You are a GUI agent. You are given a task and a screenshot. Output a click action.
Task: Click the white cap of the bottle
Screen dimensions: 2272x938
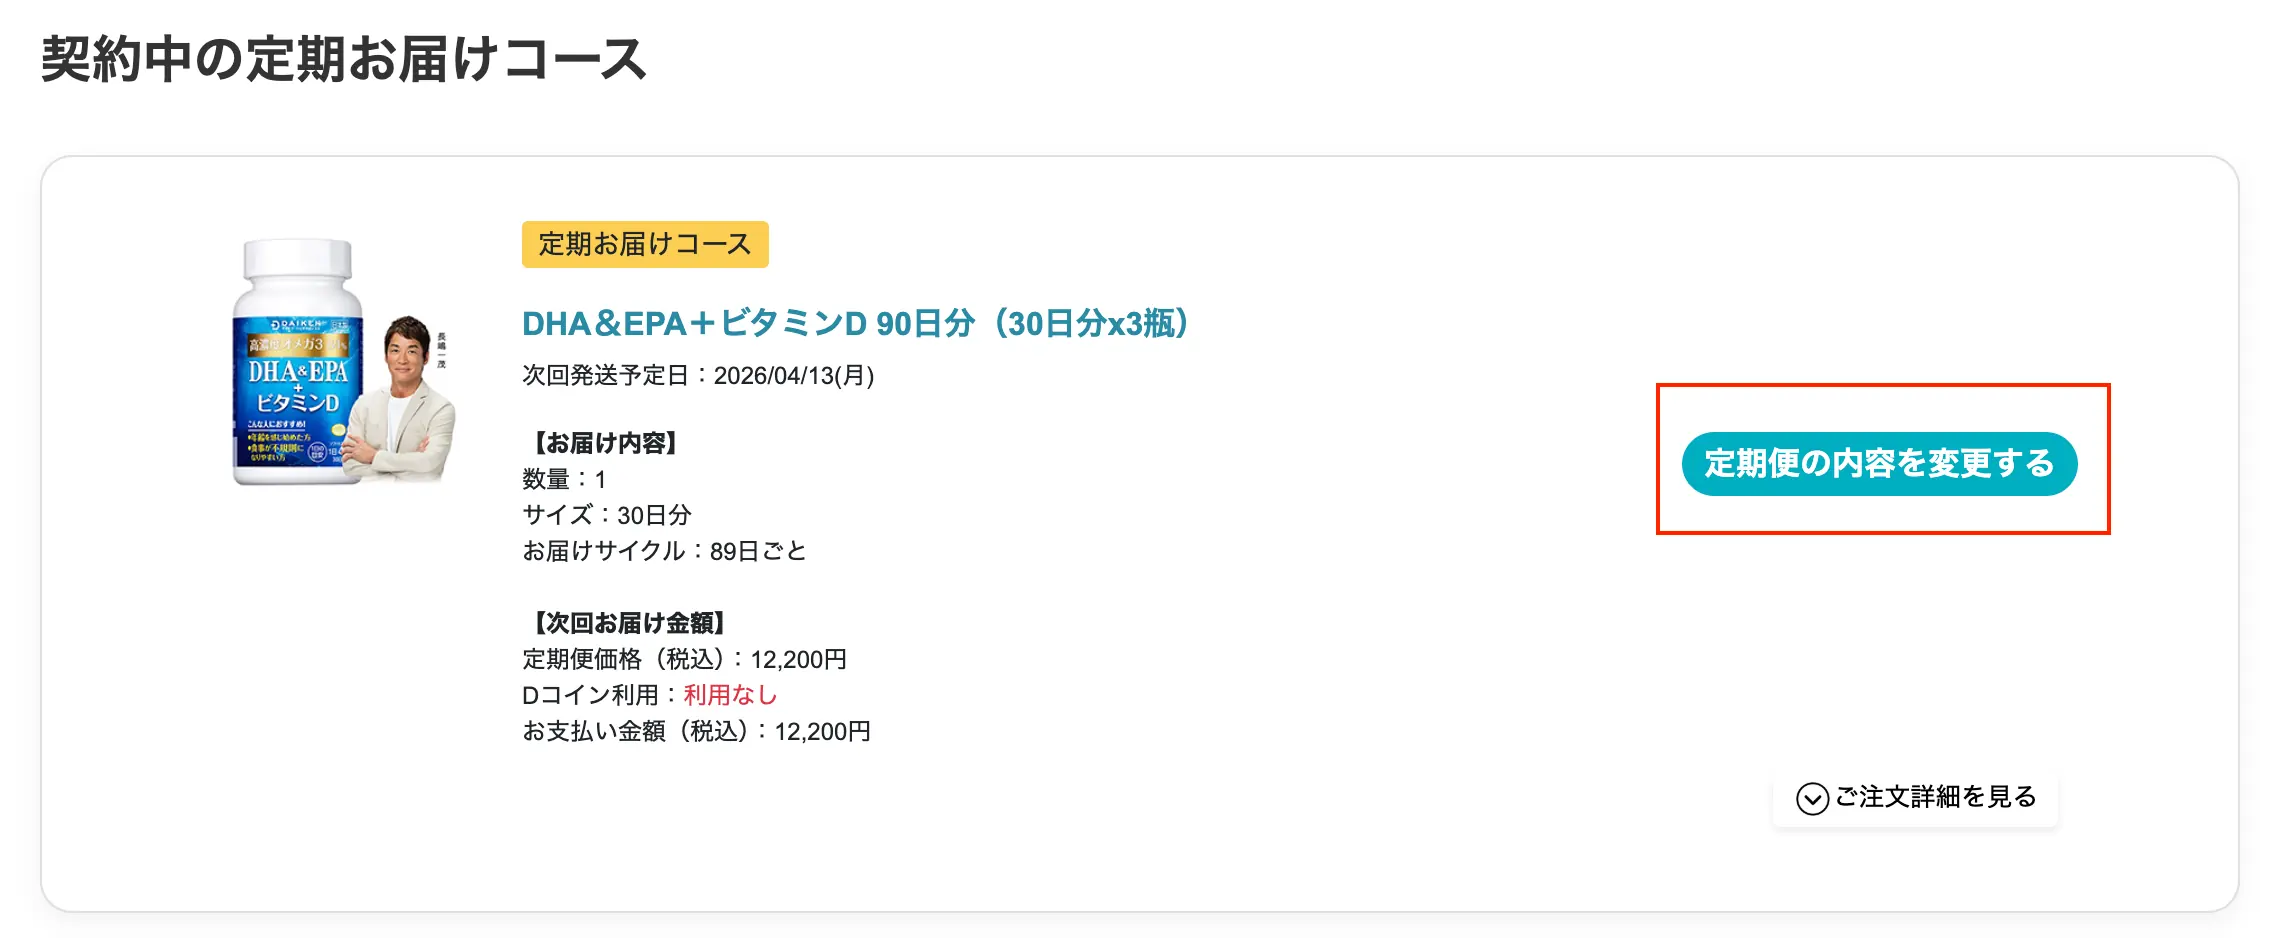298,262
